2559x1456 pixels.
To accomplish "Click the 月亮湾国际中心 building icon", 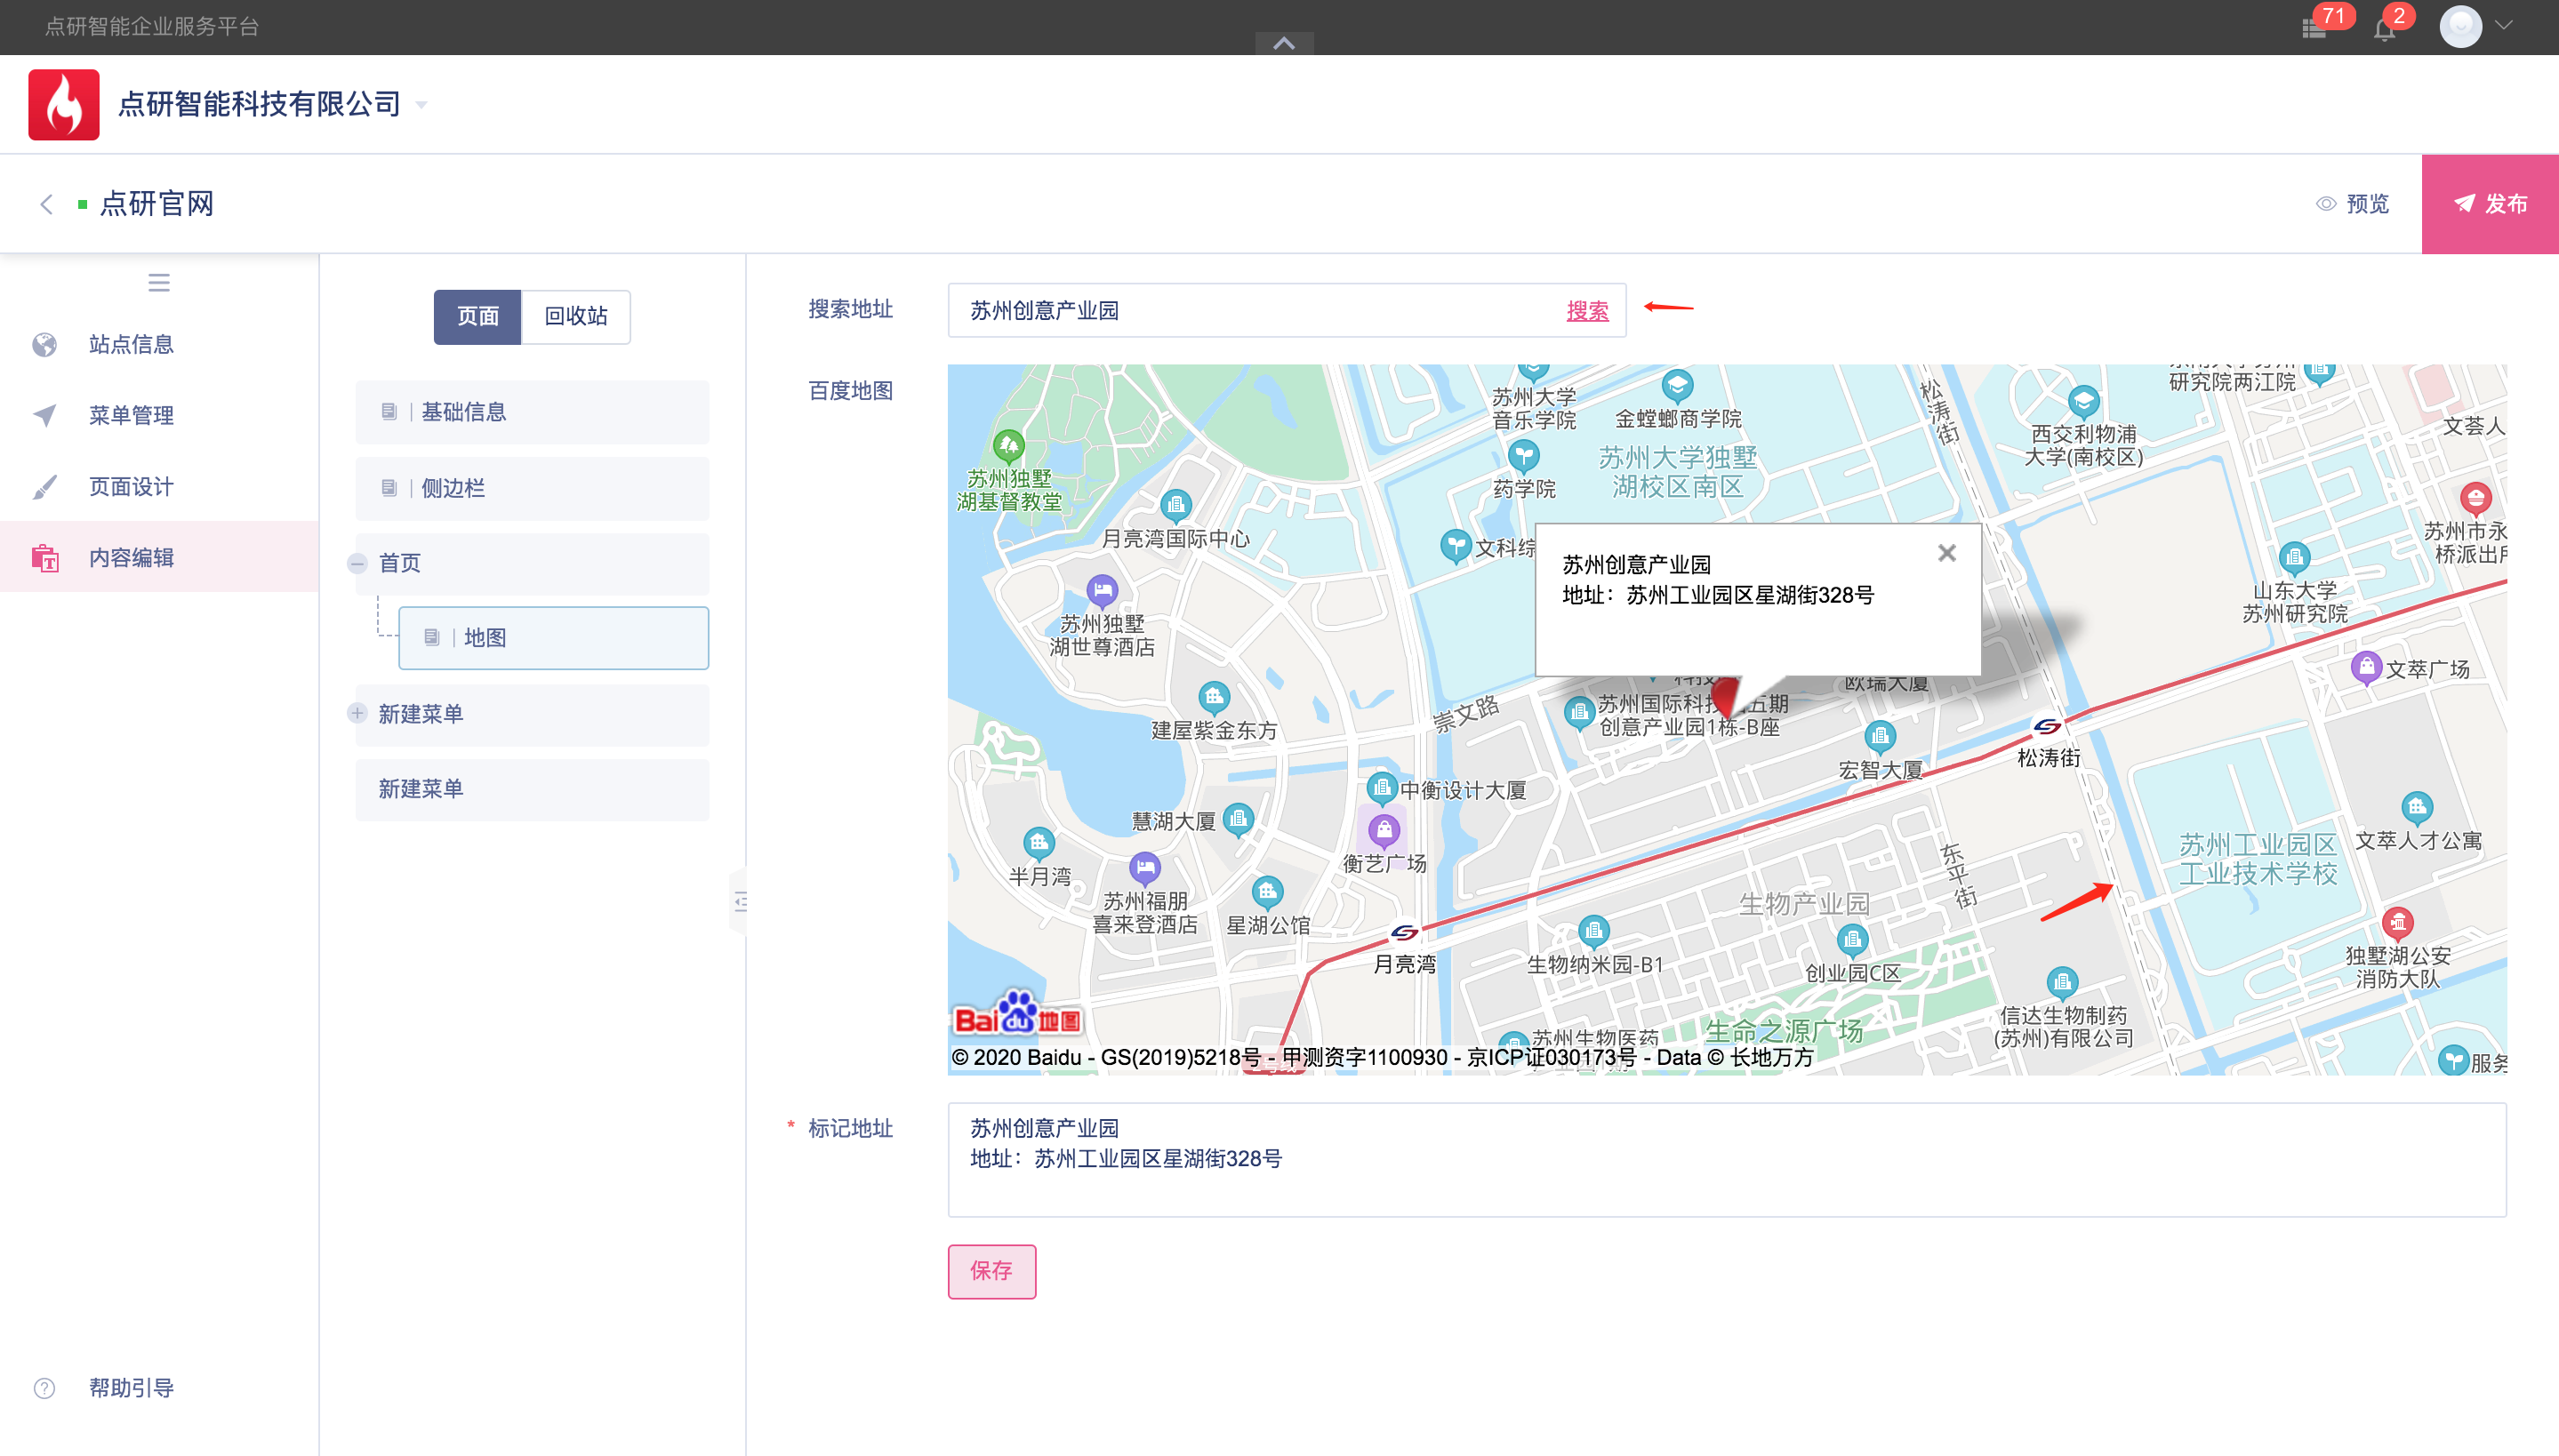I will (1176, 505).
